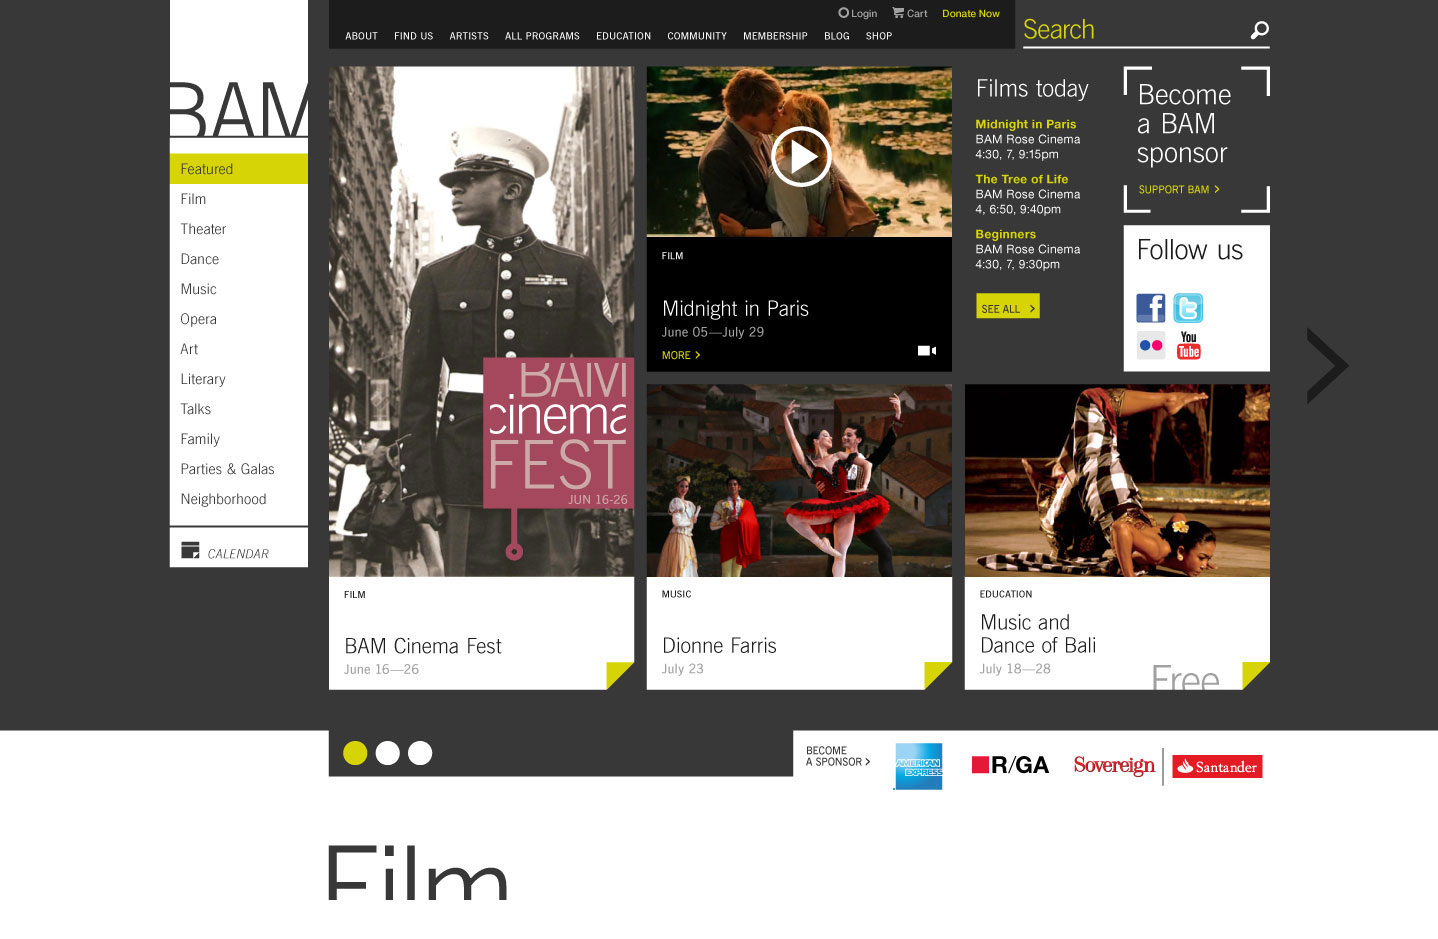
Task: Open the Twitter icon under Follow us
Action: pos(1188,308)
